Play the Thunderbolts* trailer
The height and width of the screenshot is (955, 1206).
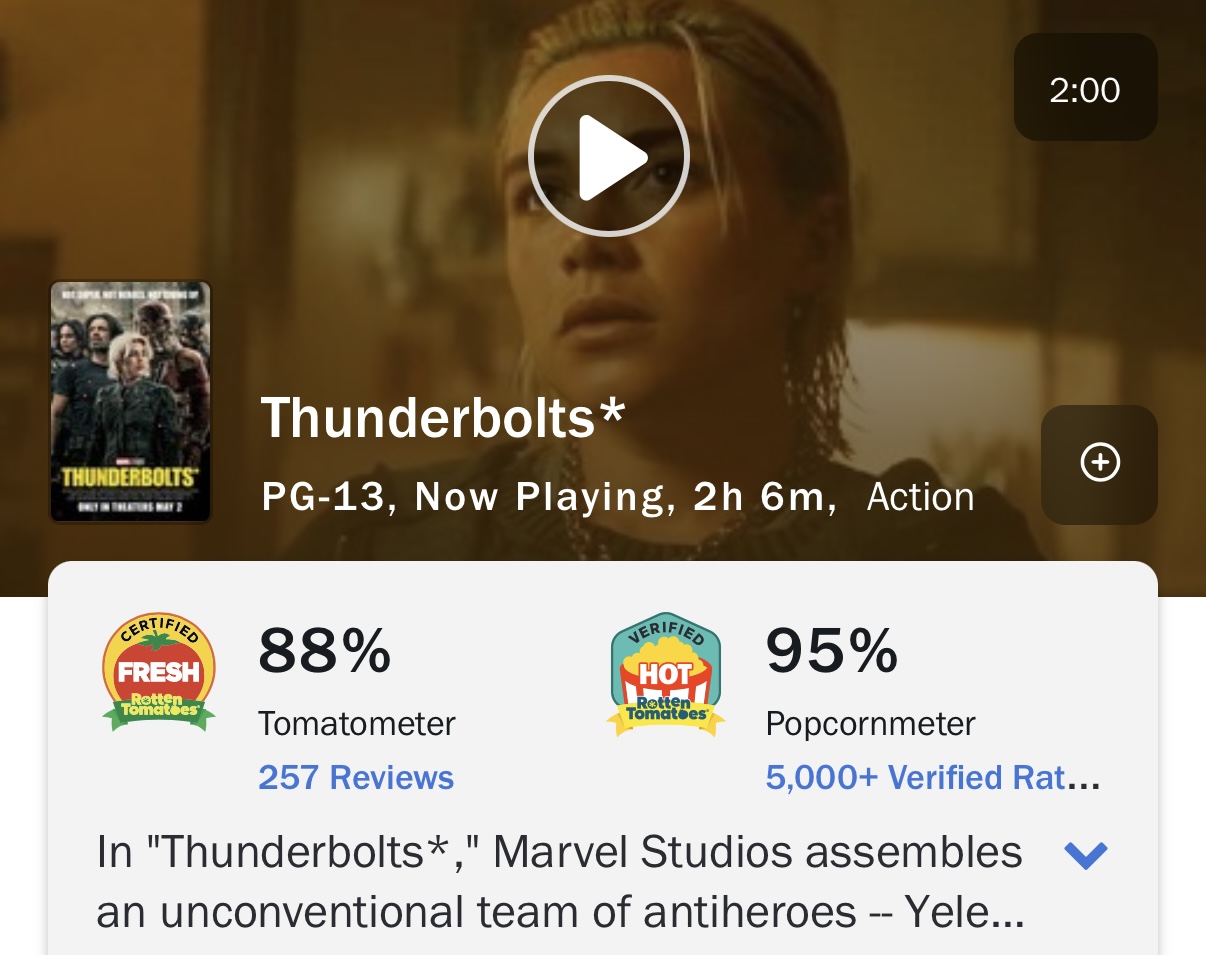(608, 156)
